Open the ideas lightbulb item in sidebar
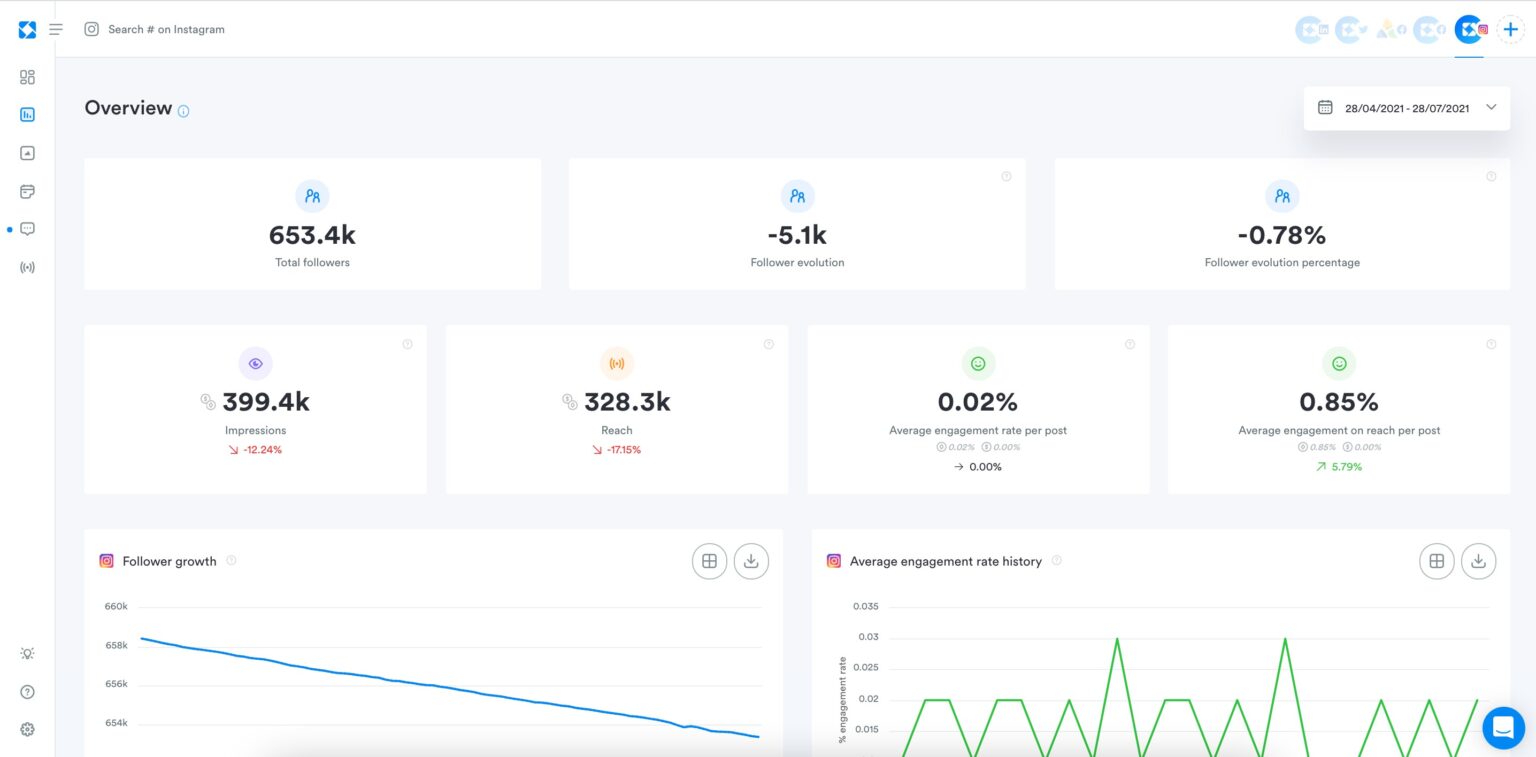The height and width of the screenshot is (757, 1536). 27,653
